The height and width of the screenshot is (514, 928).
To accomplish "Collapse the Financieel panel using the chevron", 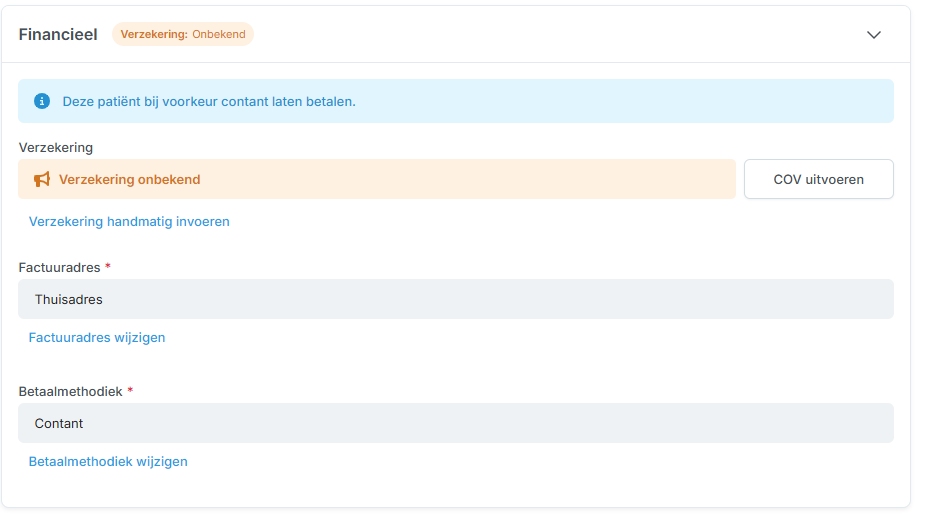I will 873,35.
